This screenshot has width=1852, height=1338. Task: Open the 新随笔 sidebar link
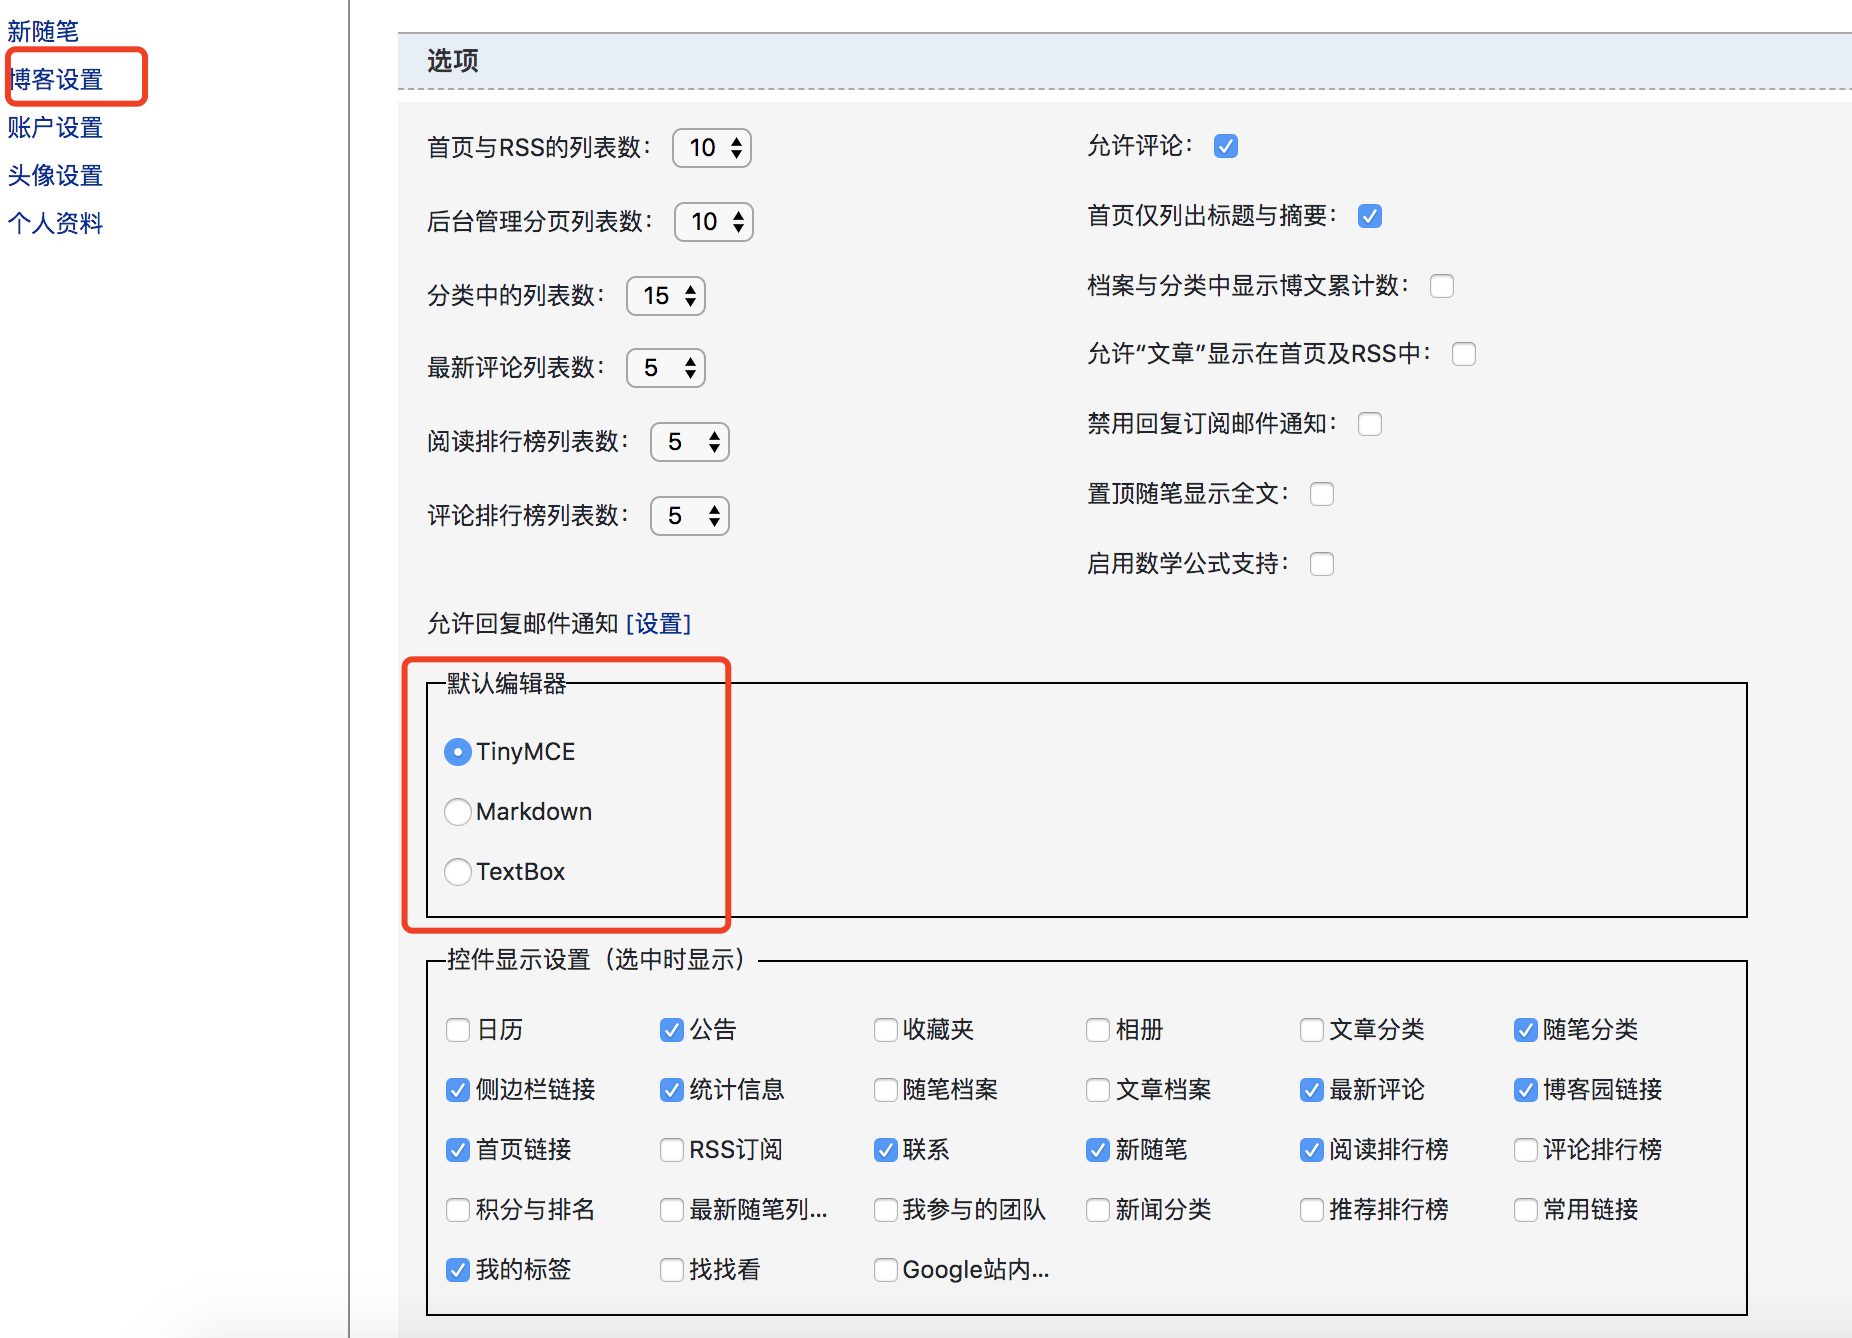pos(43,31)
